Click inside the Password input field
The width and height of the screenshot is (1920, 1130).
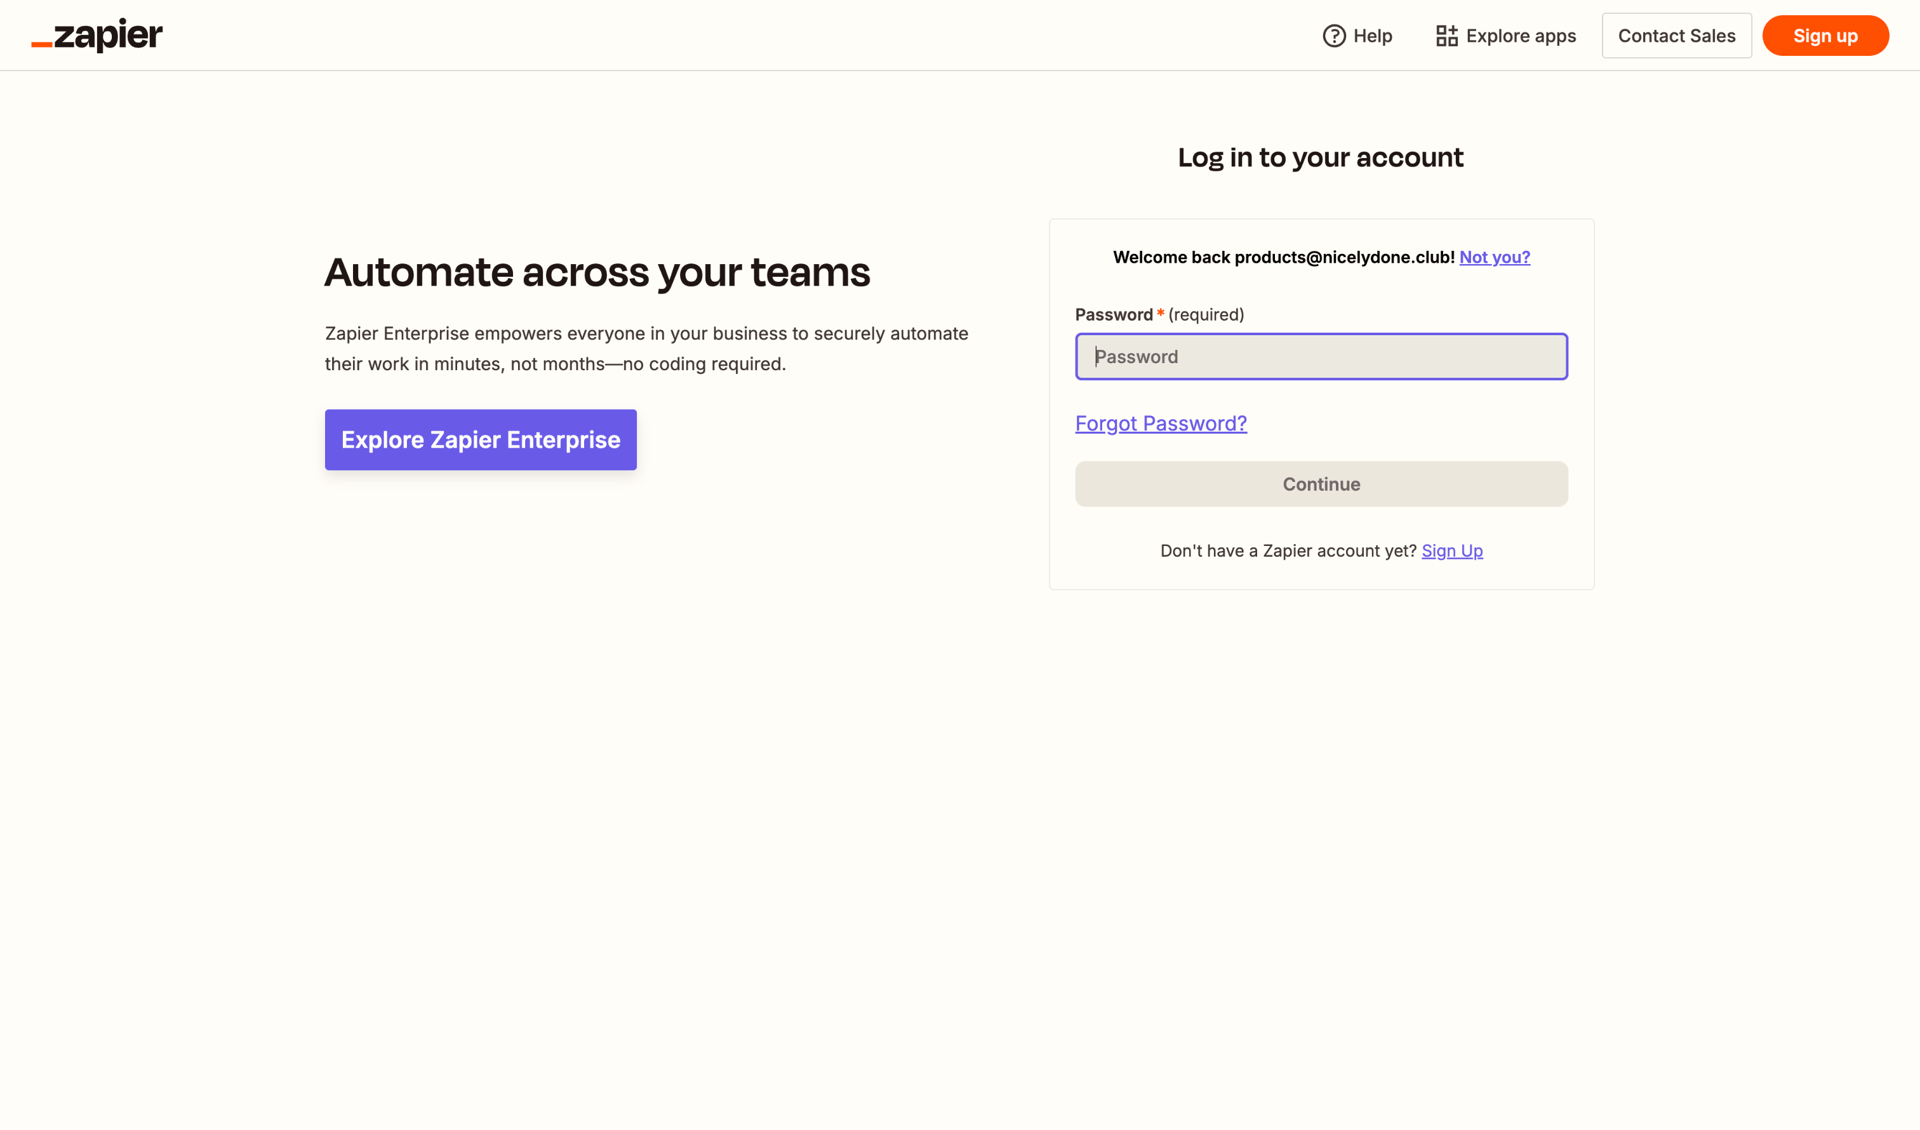tap(1321, 356)
